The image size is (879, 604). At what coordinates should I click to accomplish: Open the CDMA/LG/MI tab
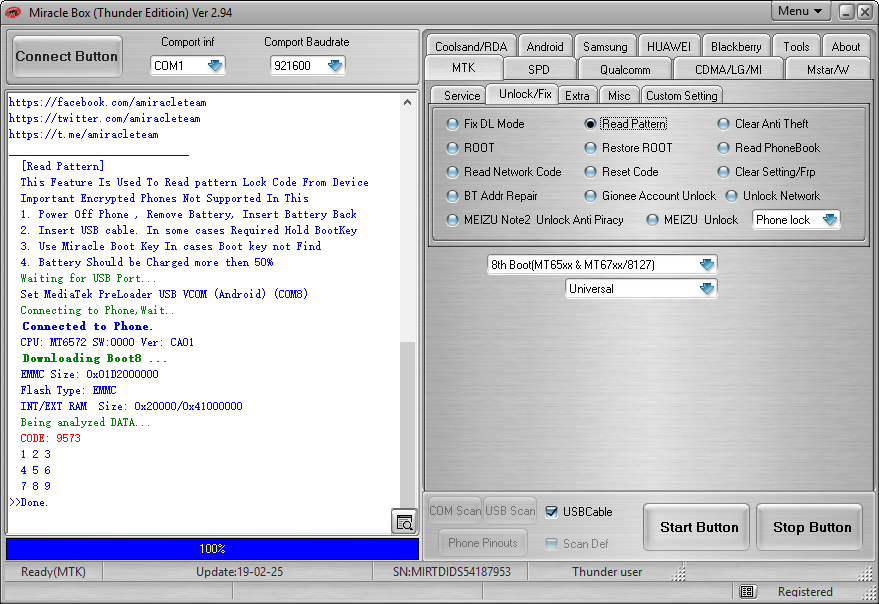click(x=728, y=70)
